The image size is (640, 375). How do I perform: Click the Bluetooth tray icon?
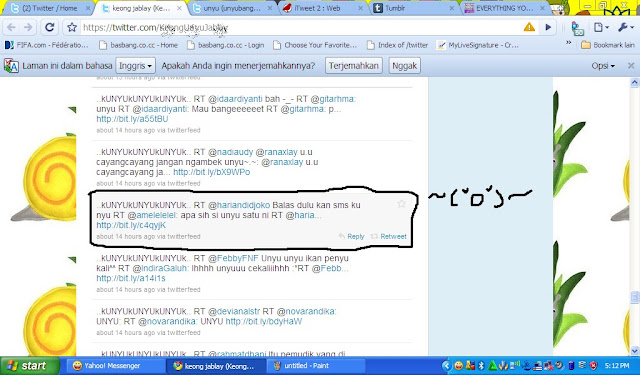click(481, 366)
